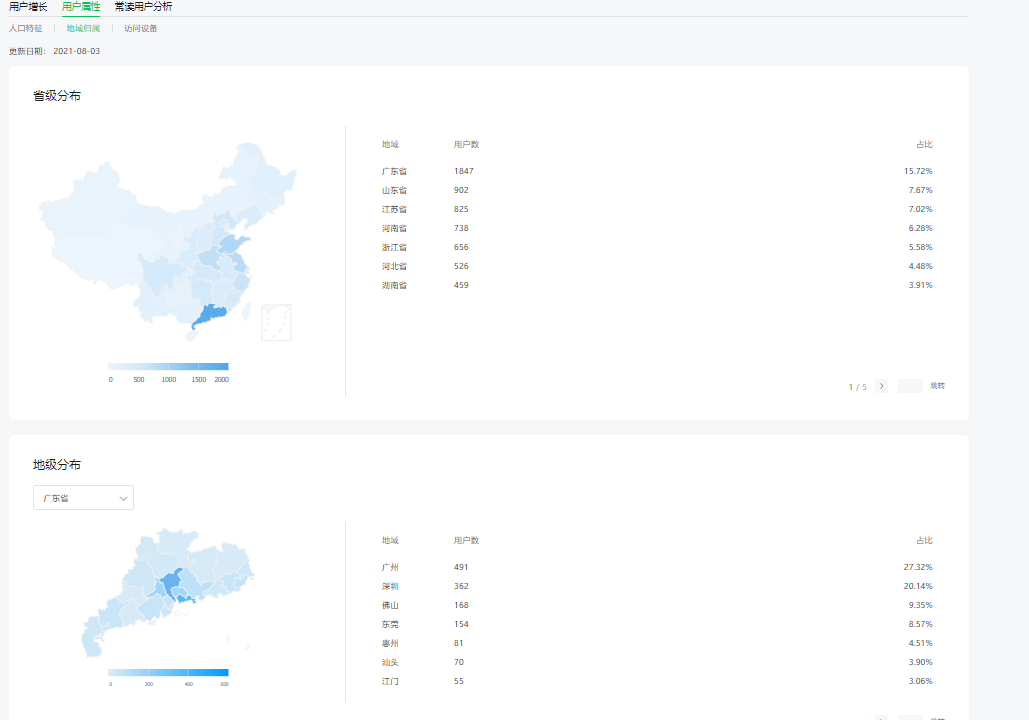Click the 占比 header in province table
The width and height of the screenshot is (1029, 720).
coord(924,144)
